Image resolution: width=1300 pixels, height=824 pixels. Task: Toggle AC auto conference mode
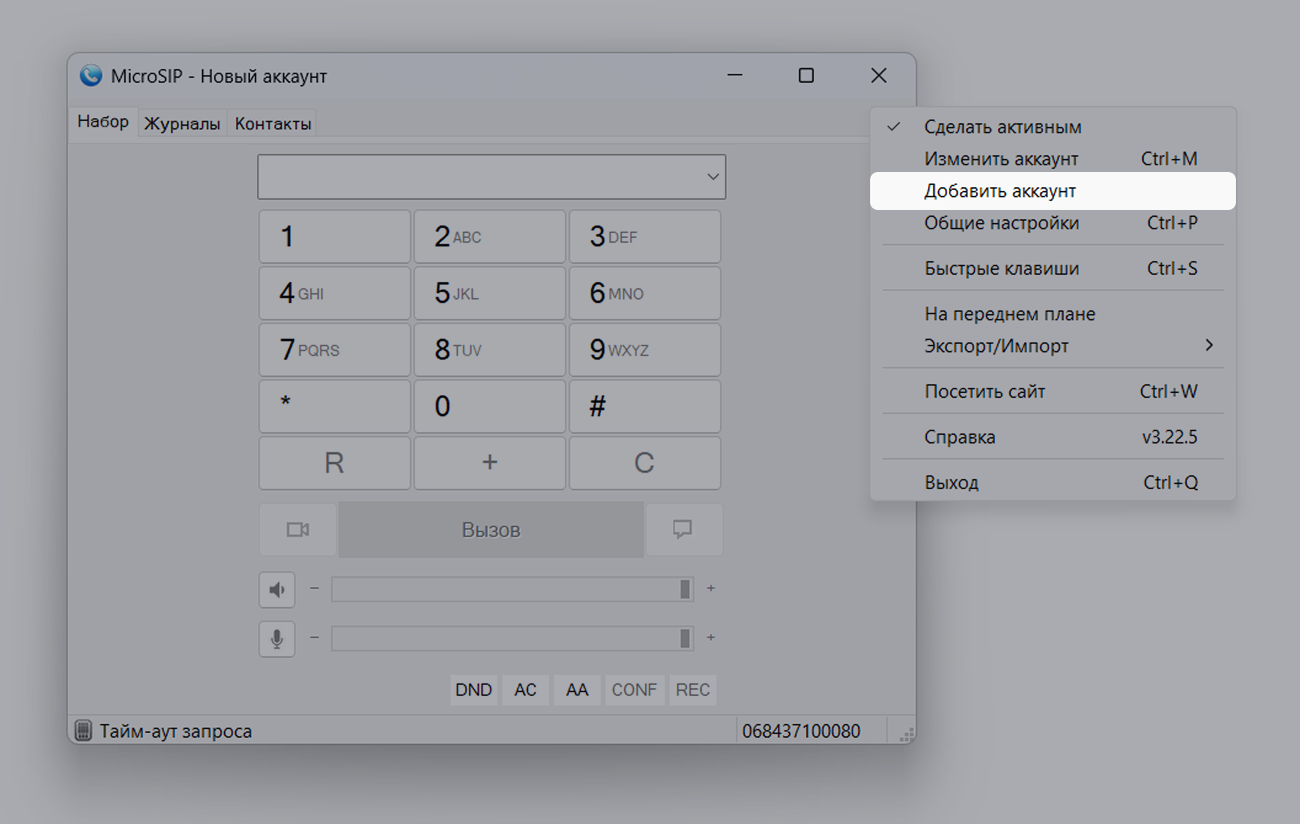point(525,690)
